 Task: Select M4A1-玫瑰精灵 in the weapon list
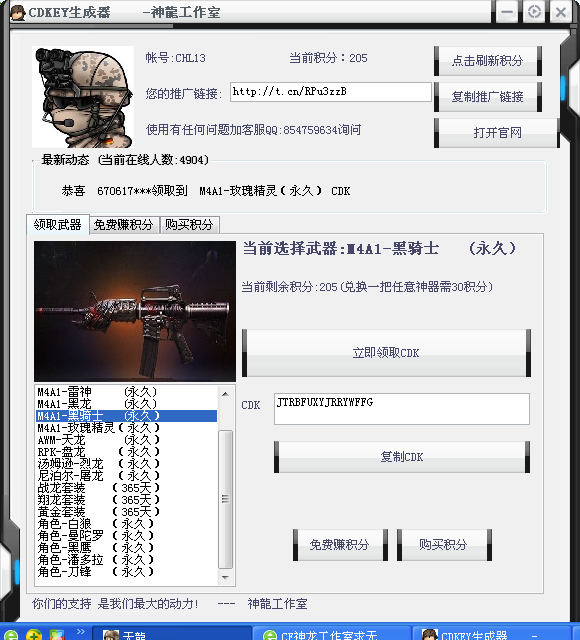pyautogui.click(x=127, y=428)
